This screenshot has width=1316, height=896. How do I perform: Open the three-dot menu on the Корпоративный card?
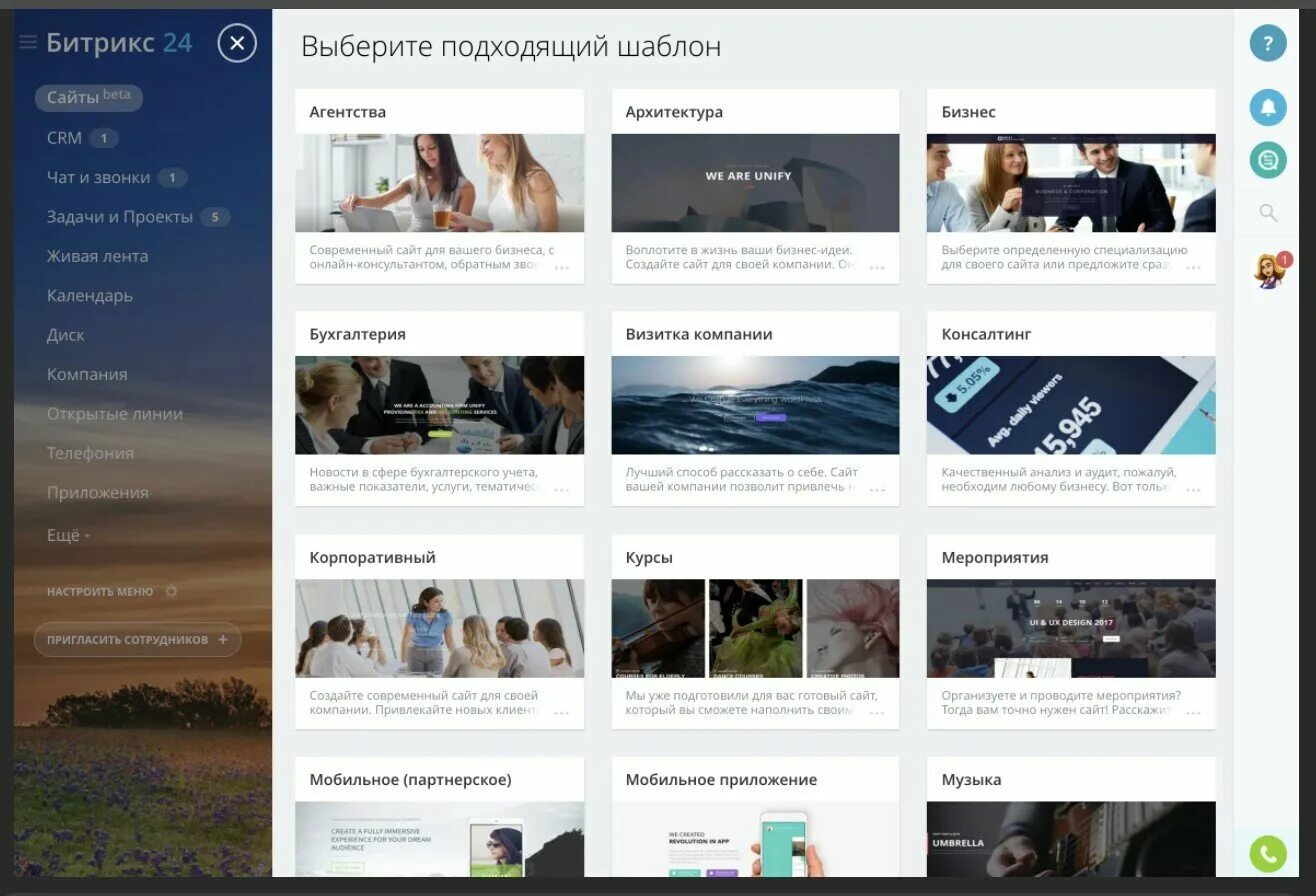pos(562,713)
